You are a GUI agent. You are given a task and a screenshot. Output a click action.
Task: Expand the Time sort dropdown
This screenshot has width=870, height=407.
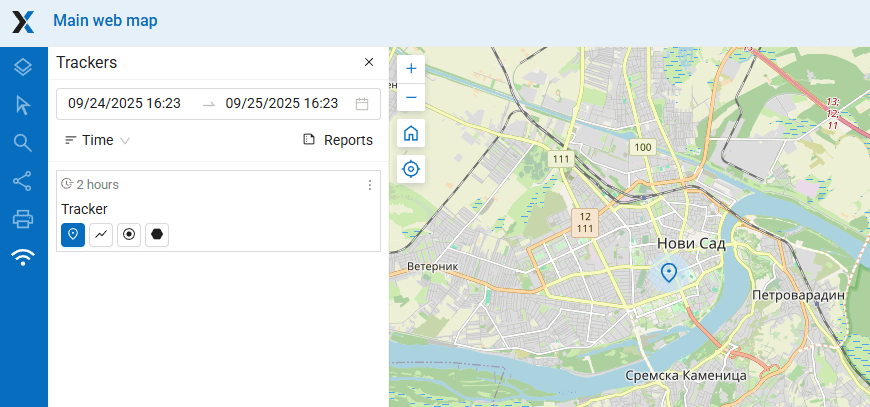(x=97, y=140)
